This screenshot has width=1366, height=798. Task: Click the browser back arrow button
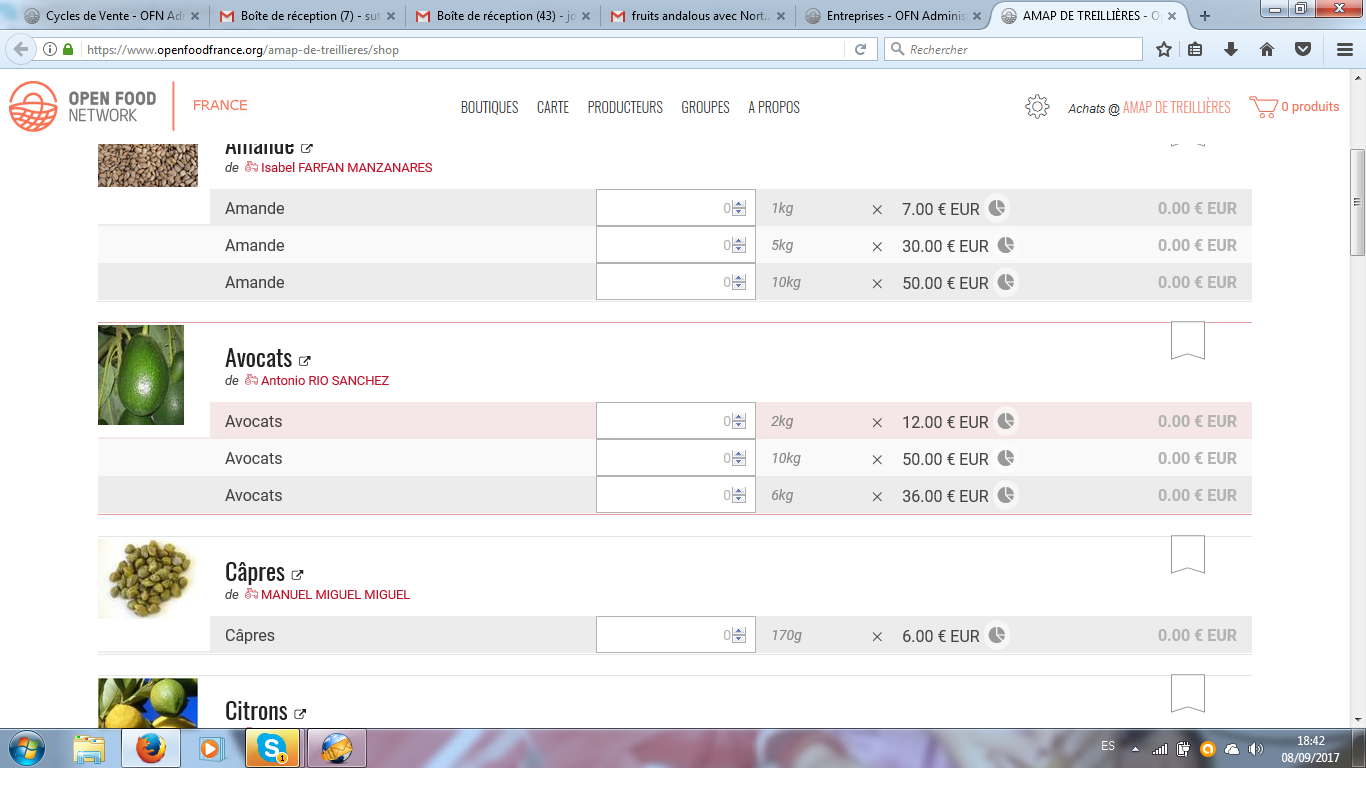click(x=21, y=49)
